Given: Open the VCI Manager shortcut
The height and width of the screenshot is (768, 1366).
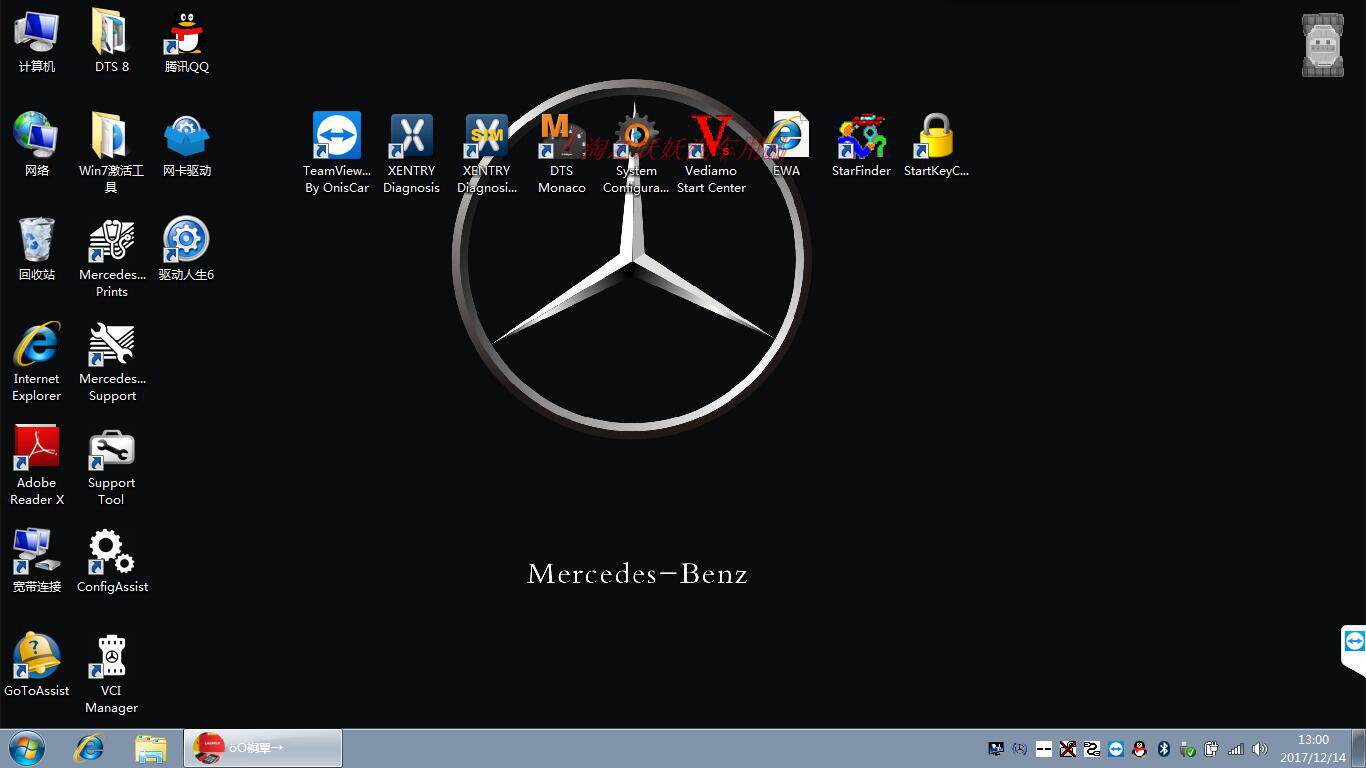Looking at the screenshot, I should point(112,673).
